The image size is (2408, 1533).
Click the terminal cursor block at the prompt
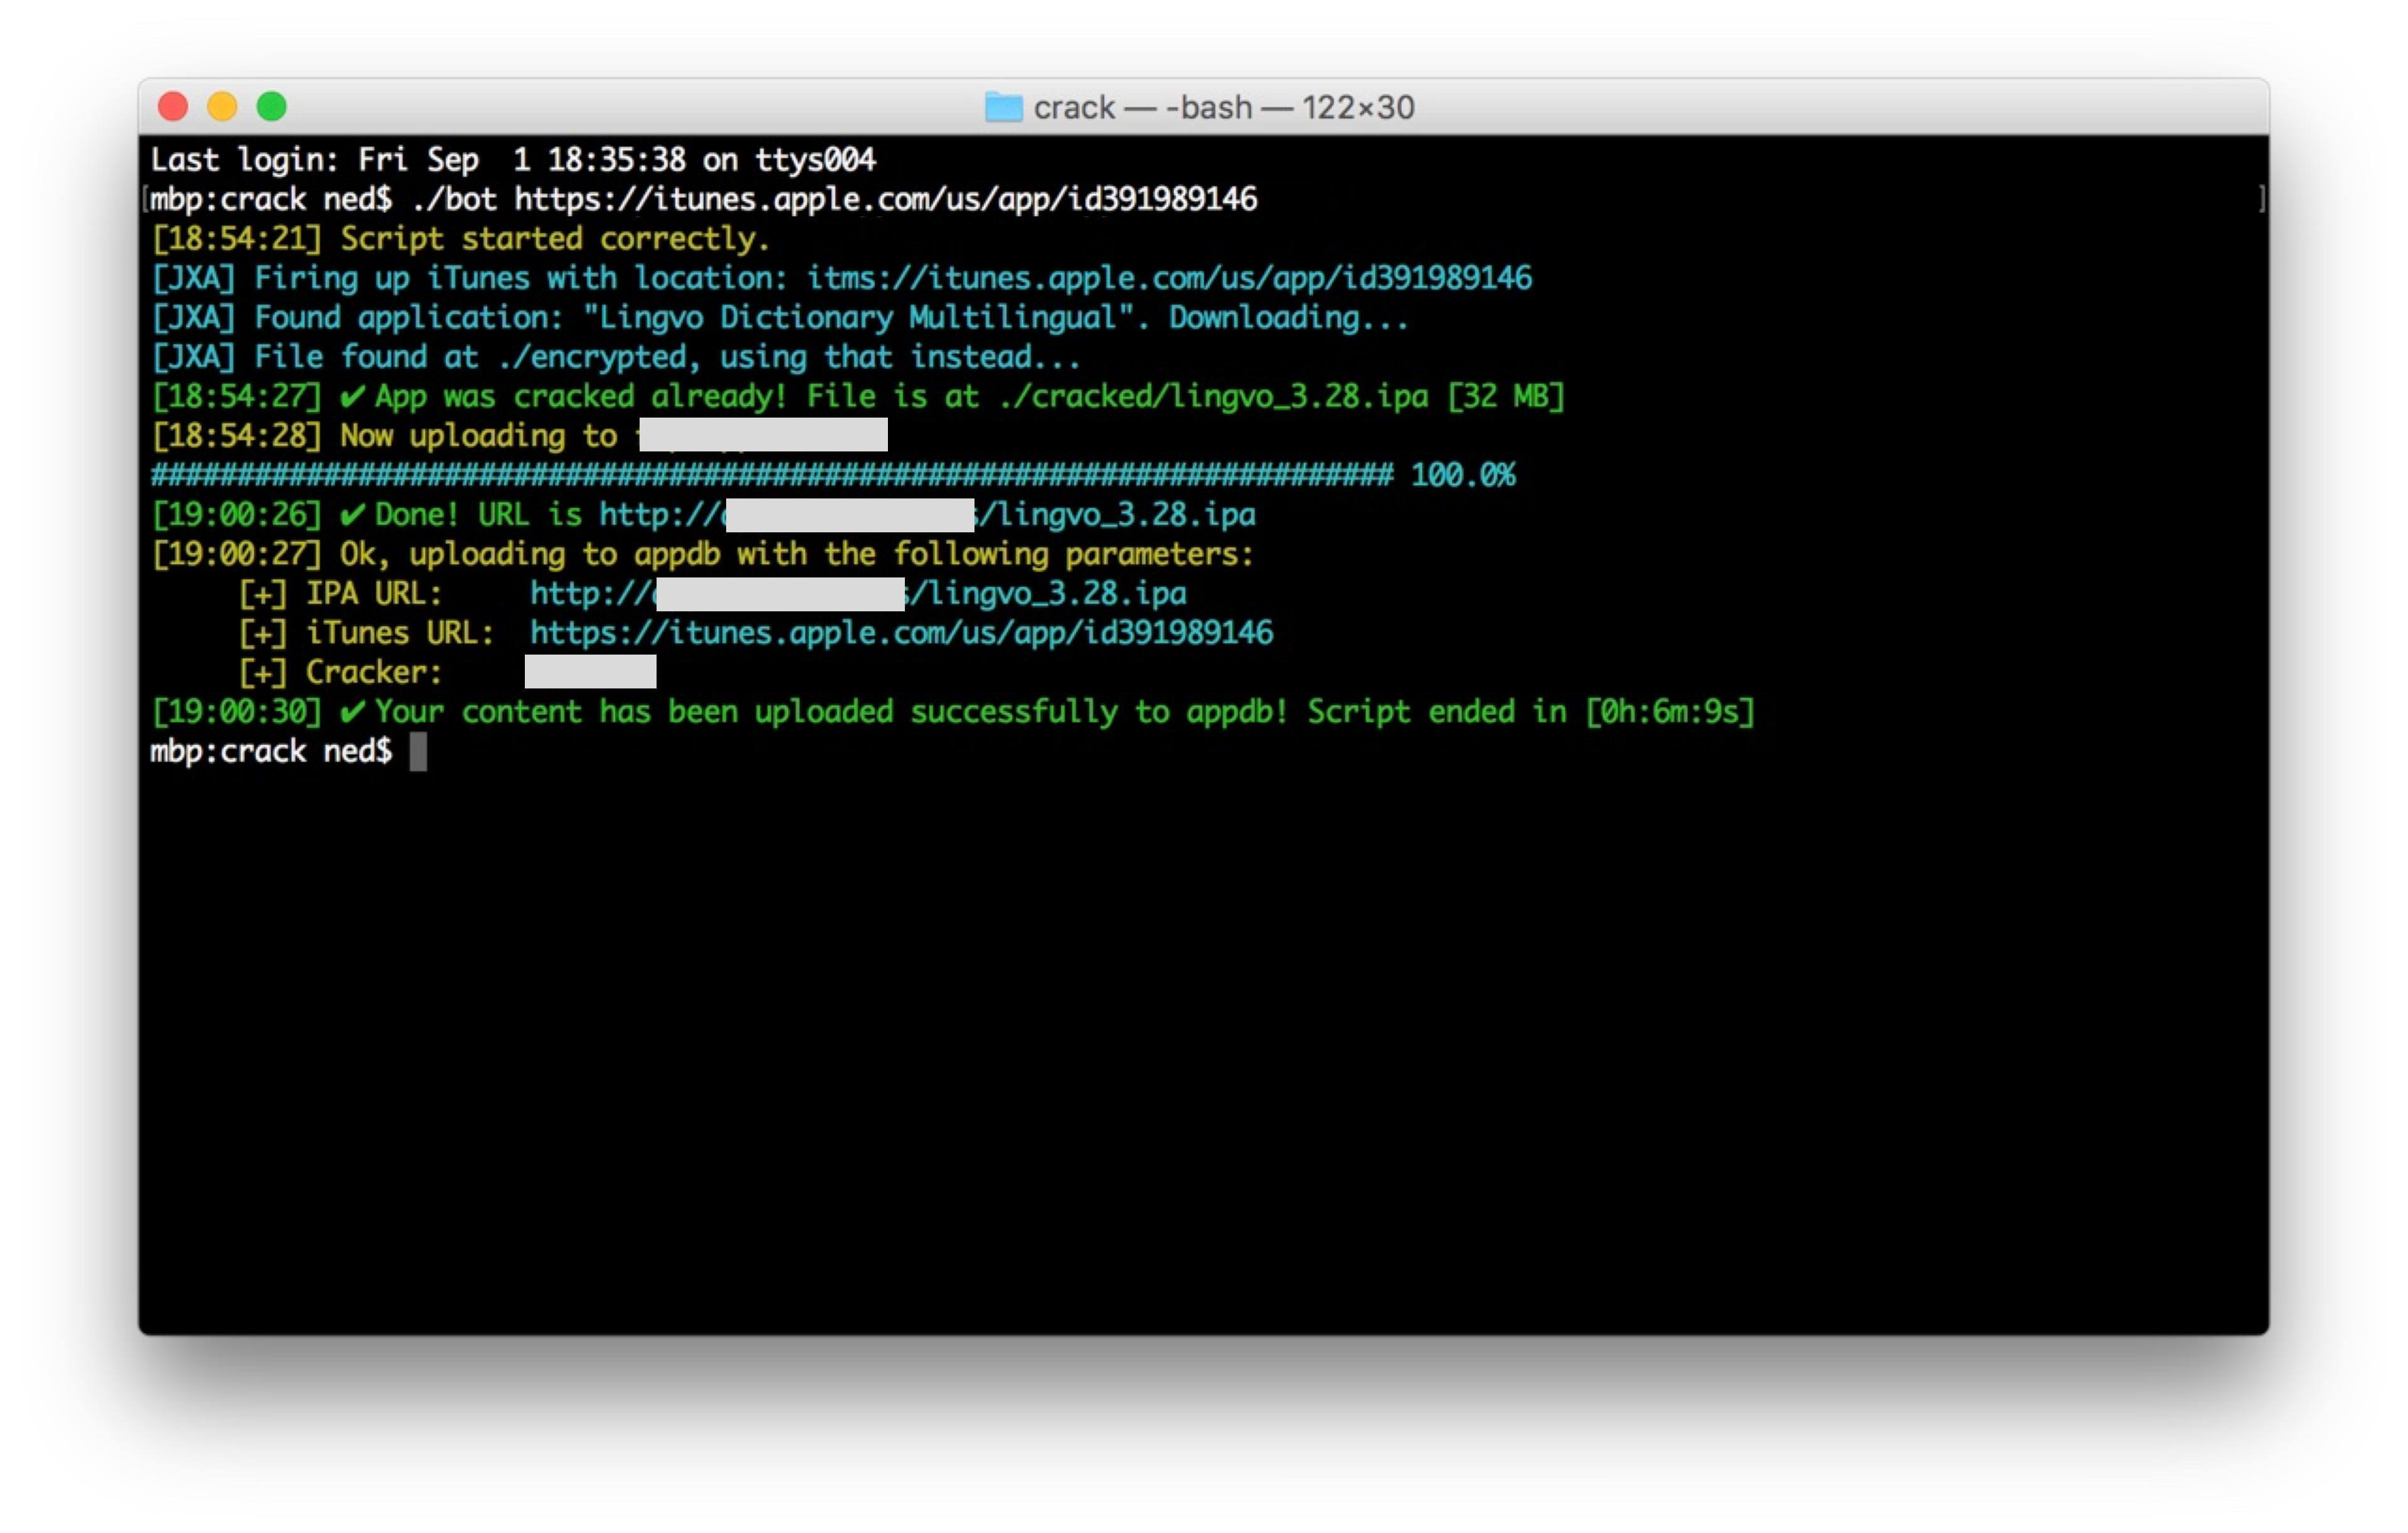pos(418,751)
